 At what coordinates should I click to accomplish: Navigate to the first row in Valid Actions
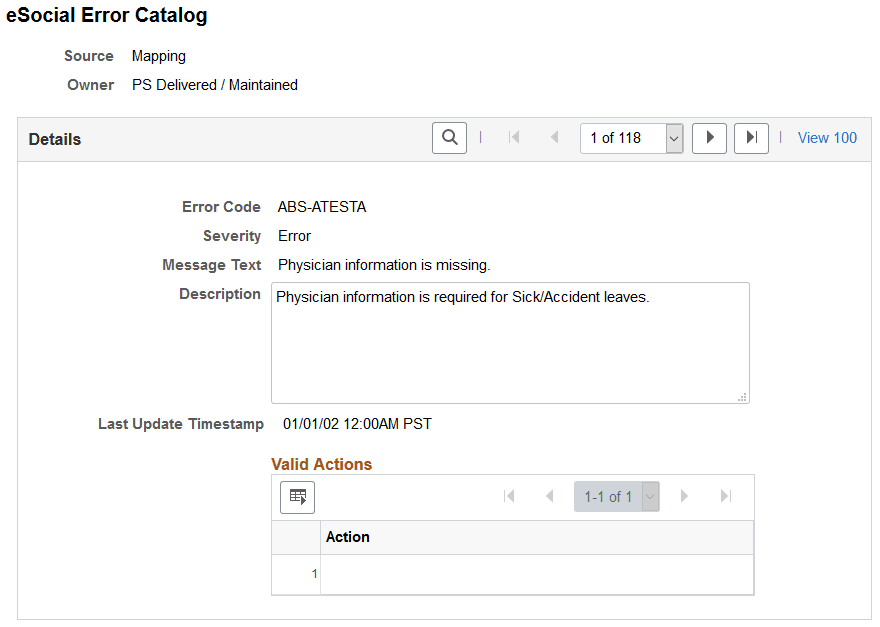pos(510,496)
